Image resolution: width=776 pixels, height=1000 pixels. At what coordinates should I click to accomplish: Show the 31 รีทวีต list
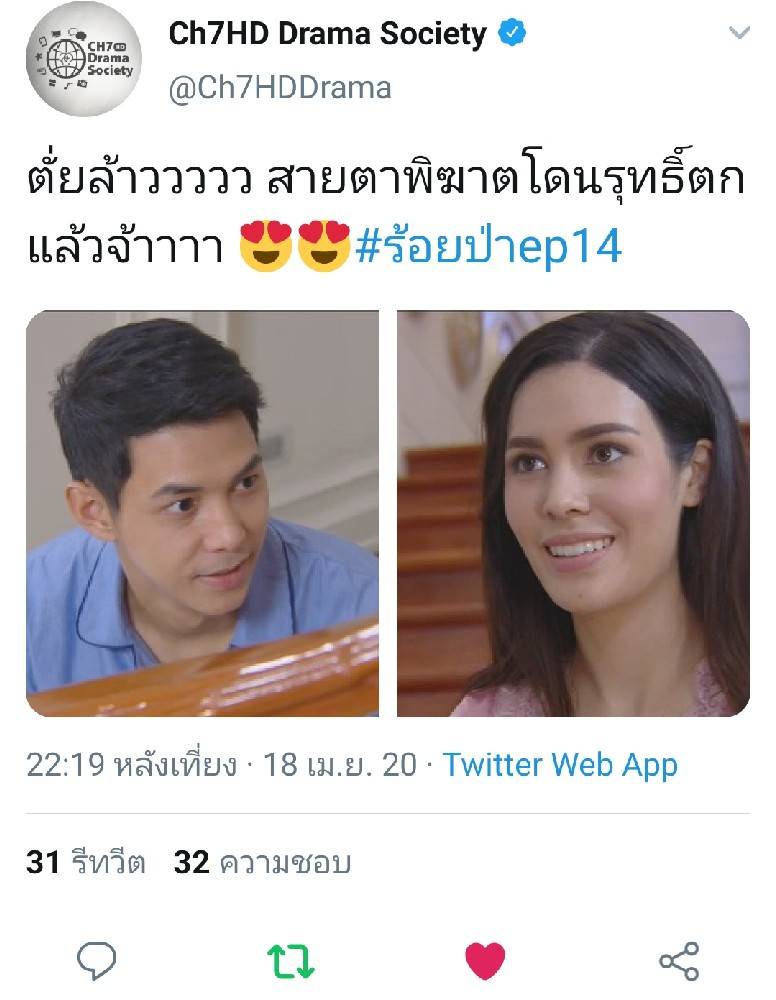(x=86, y=862)
